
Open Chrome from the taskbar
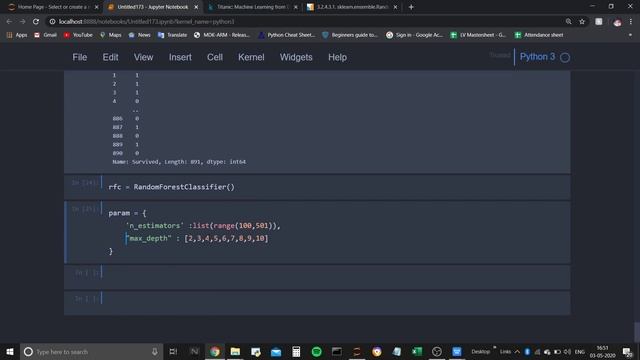pyautogui.click(x=215, y=351)
